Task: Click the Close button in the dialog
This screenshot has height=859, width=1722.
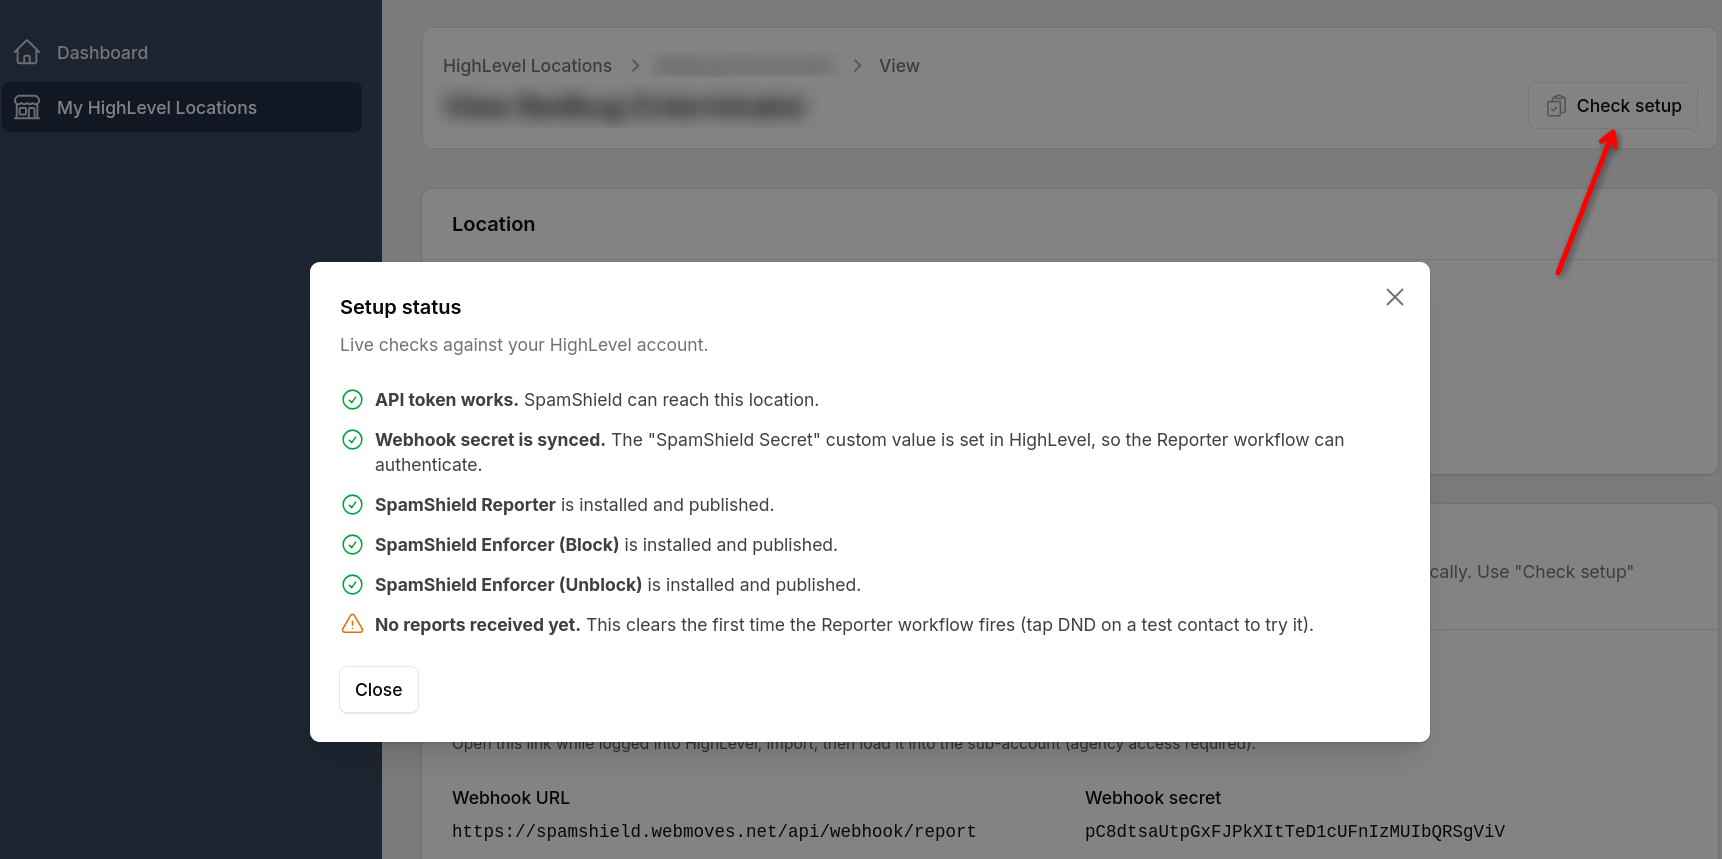Action: tap(379, 690)
